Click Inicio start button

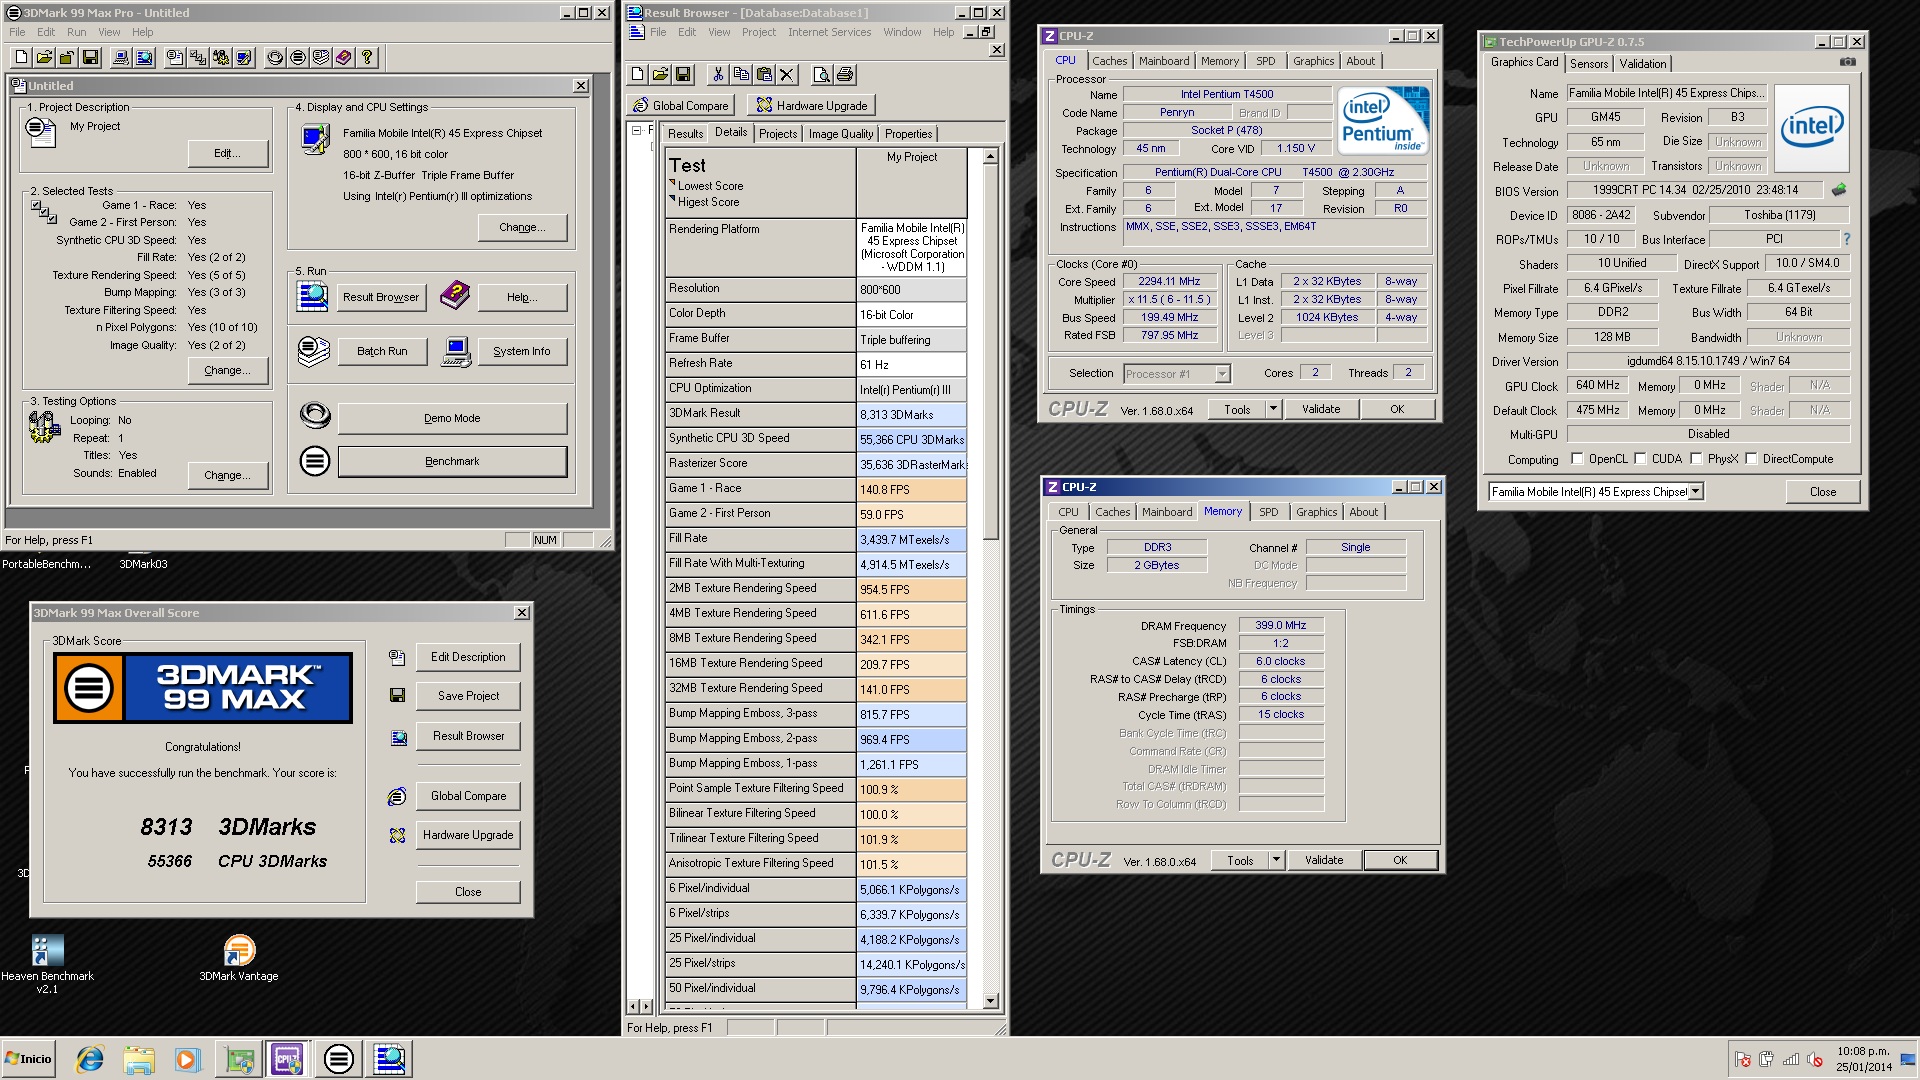[x=28, y=1059]
